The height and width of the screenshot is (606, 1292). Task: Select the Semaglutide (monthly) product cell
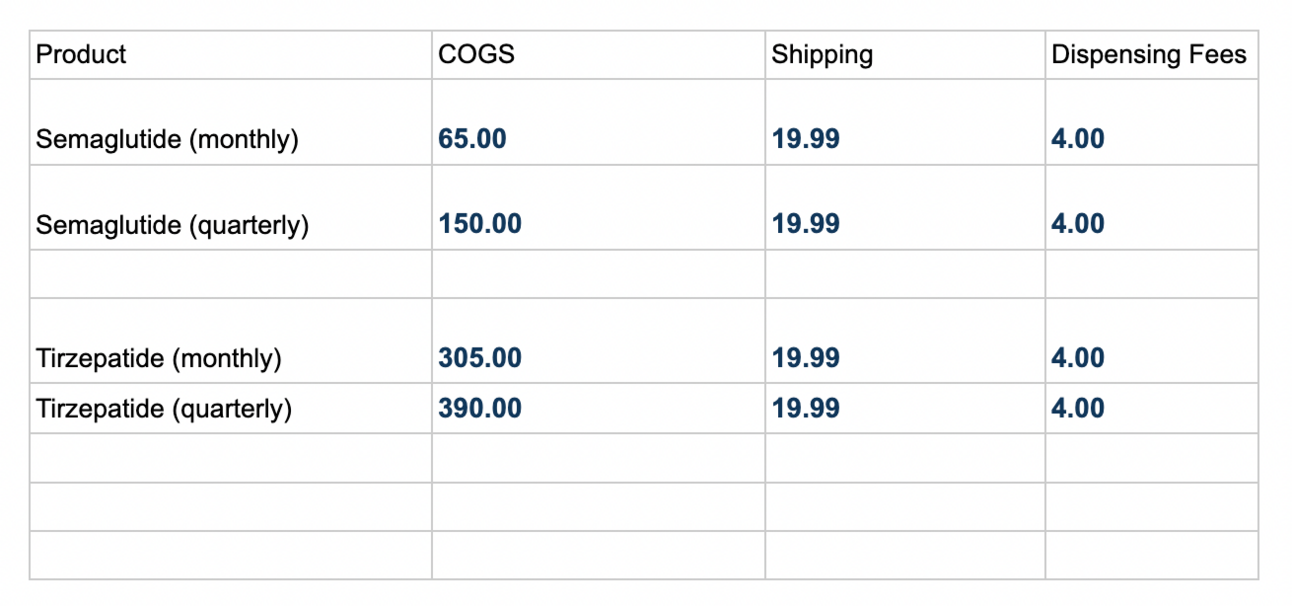click(x=167, y=139)
